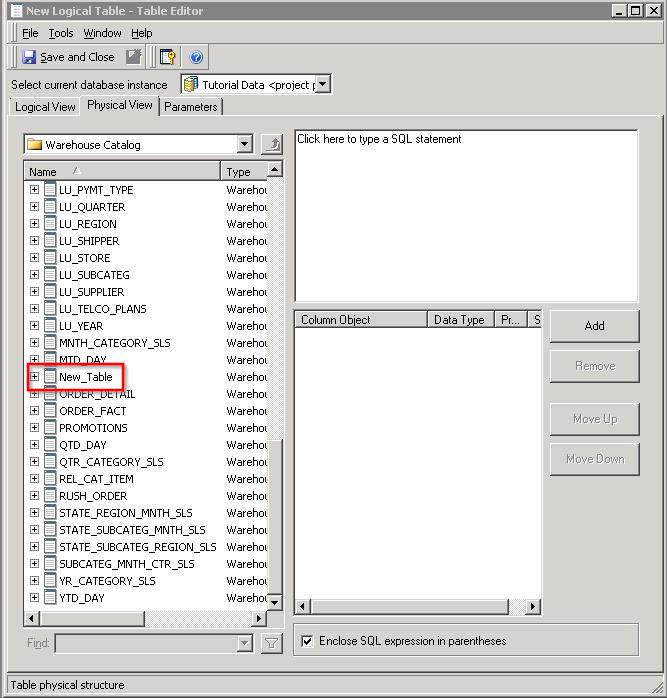Screen dimensions: 667x698
Task: Select the STATE_SUBCATEG_REGION_SLS table row
Action: (x=146, y=547)
